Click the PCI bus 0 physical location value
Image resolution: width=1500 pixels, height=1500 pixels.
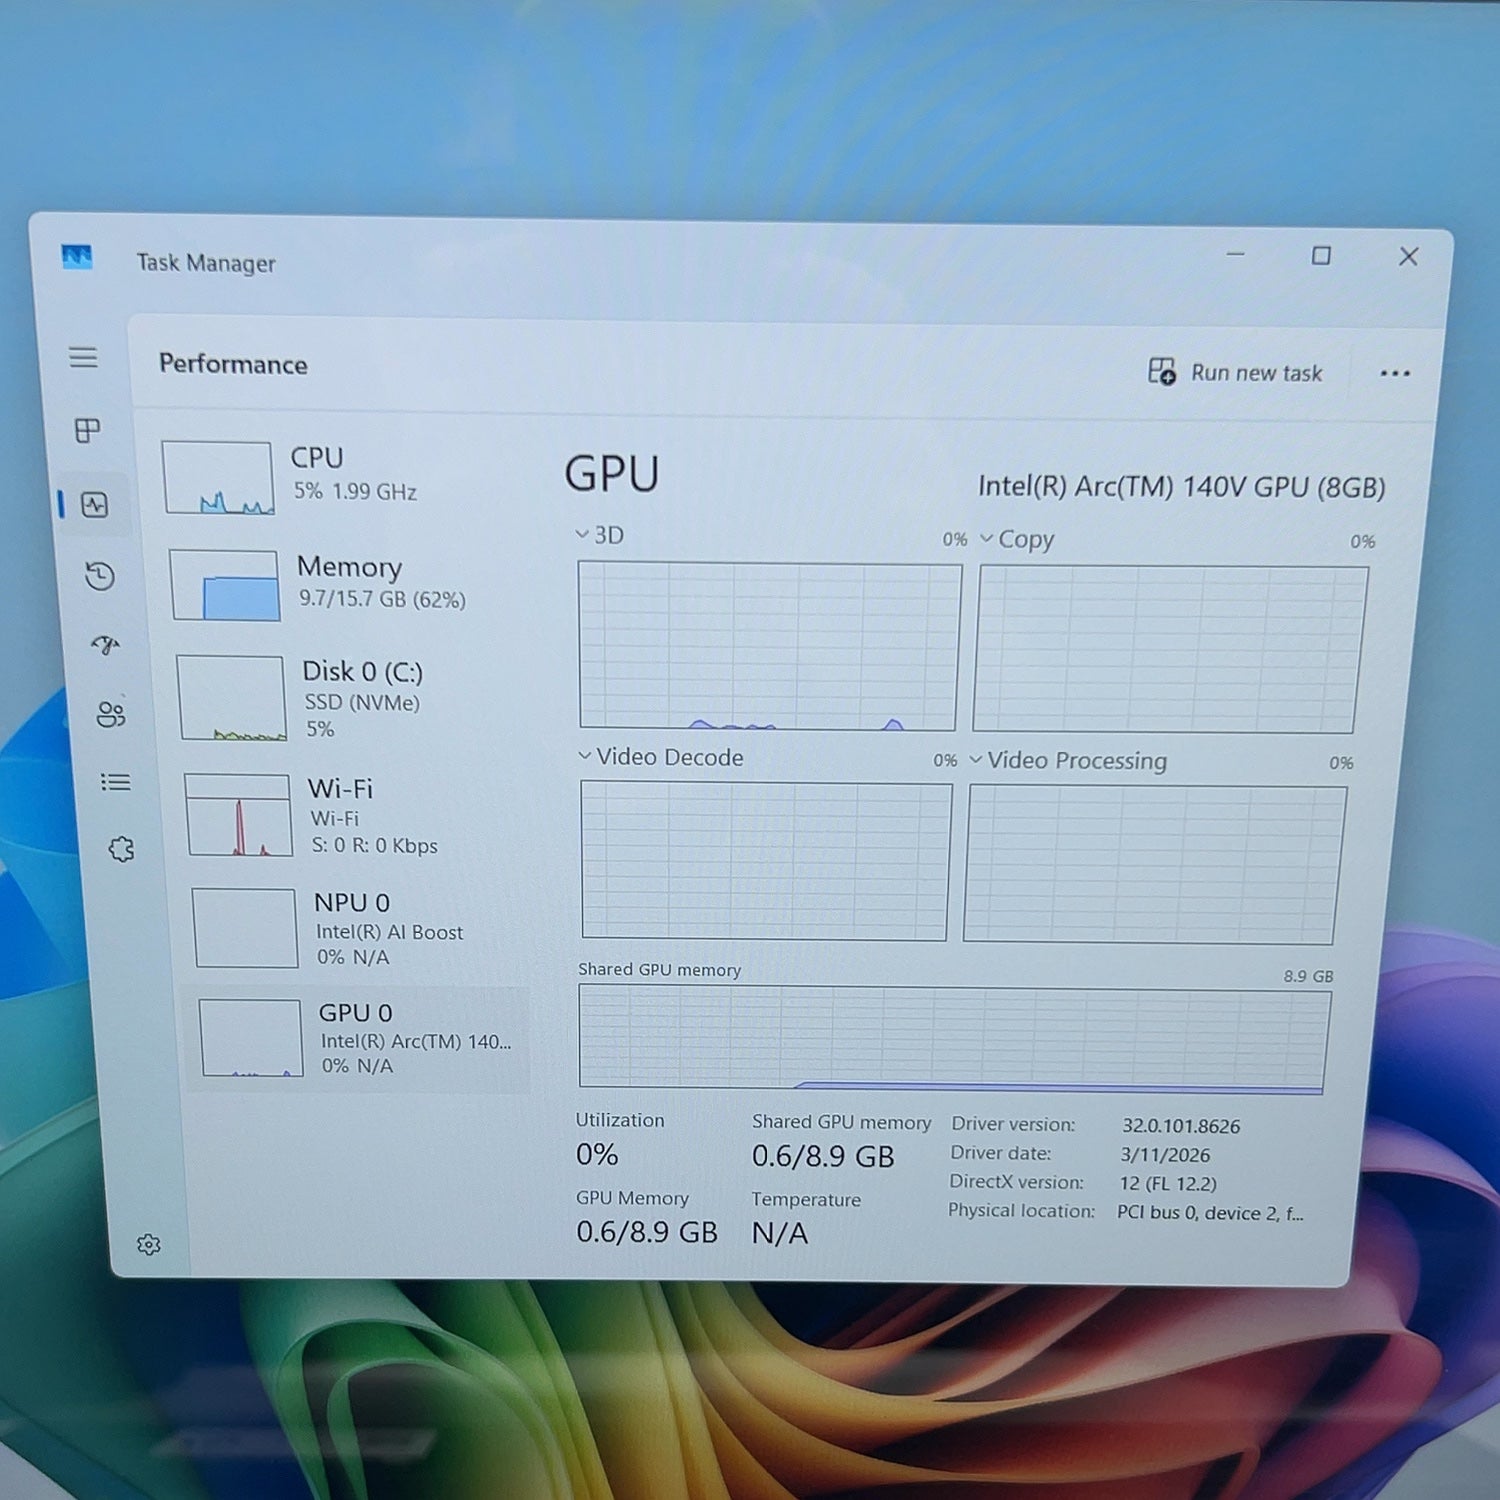(1210, 1213)
